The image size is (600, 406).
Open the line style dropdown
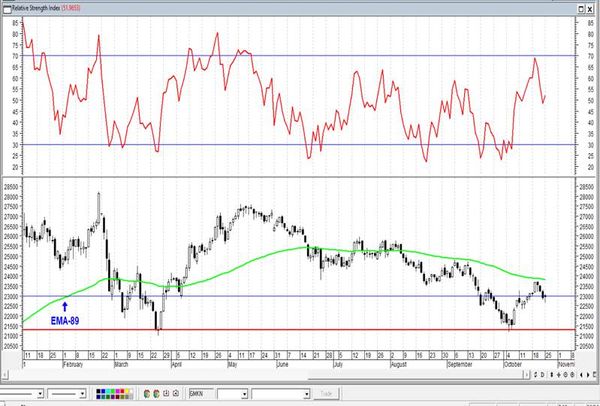pos(40,393)
